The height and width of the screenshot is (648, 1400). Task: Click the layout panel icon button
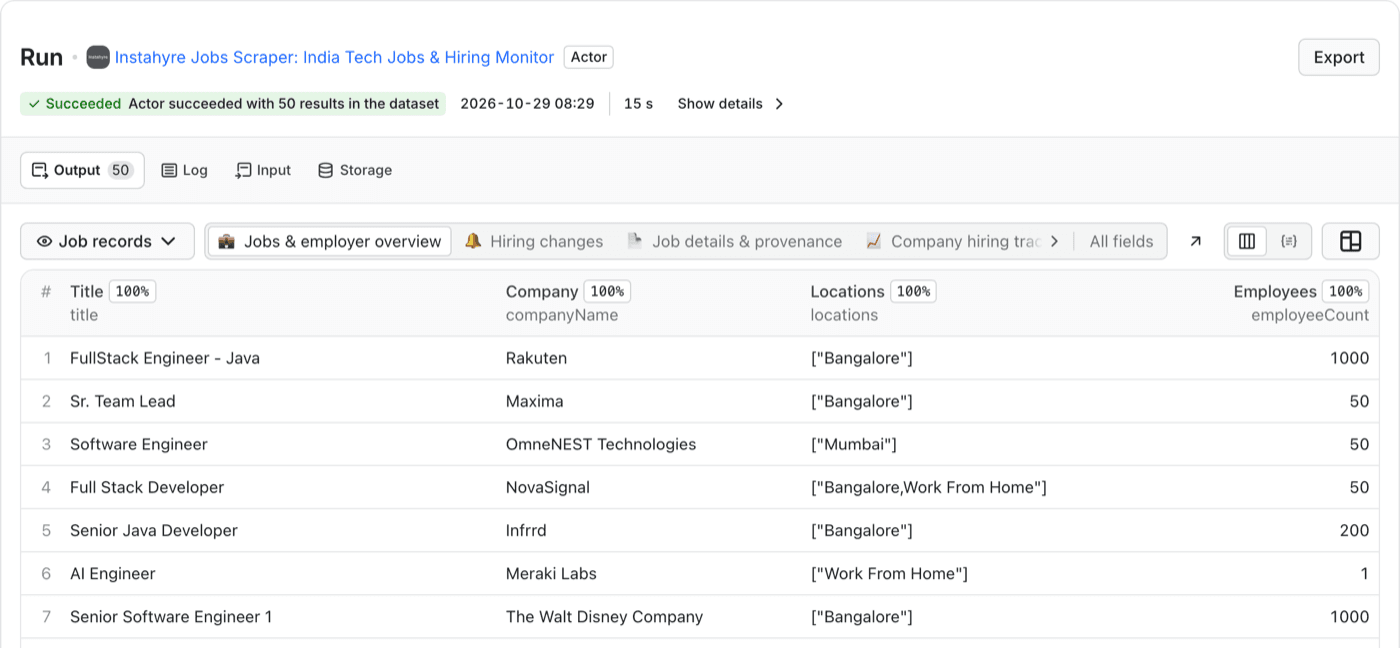tap(1351, 241)
